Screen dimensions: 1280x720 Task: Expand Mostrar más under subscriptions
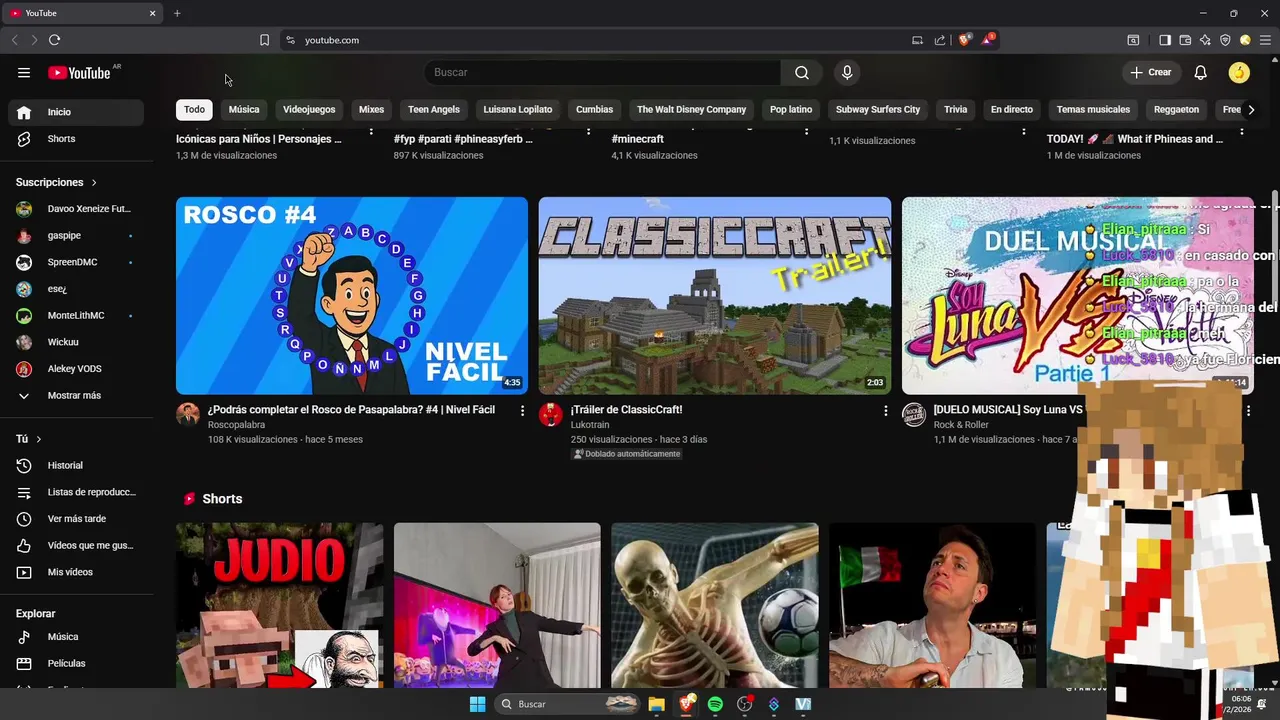click(x=76, y=395)
